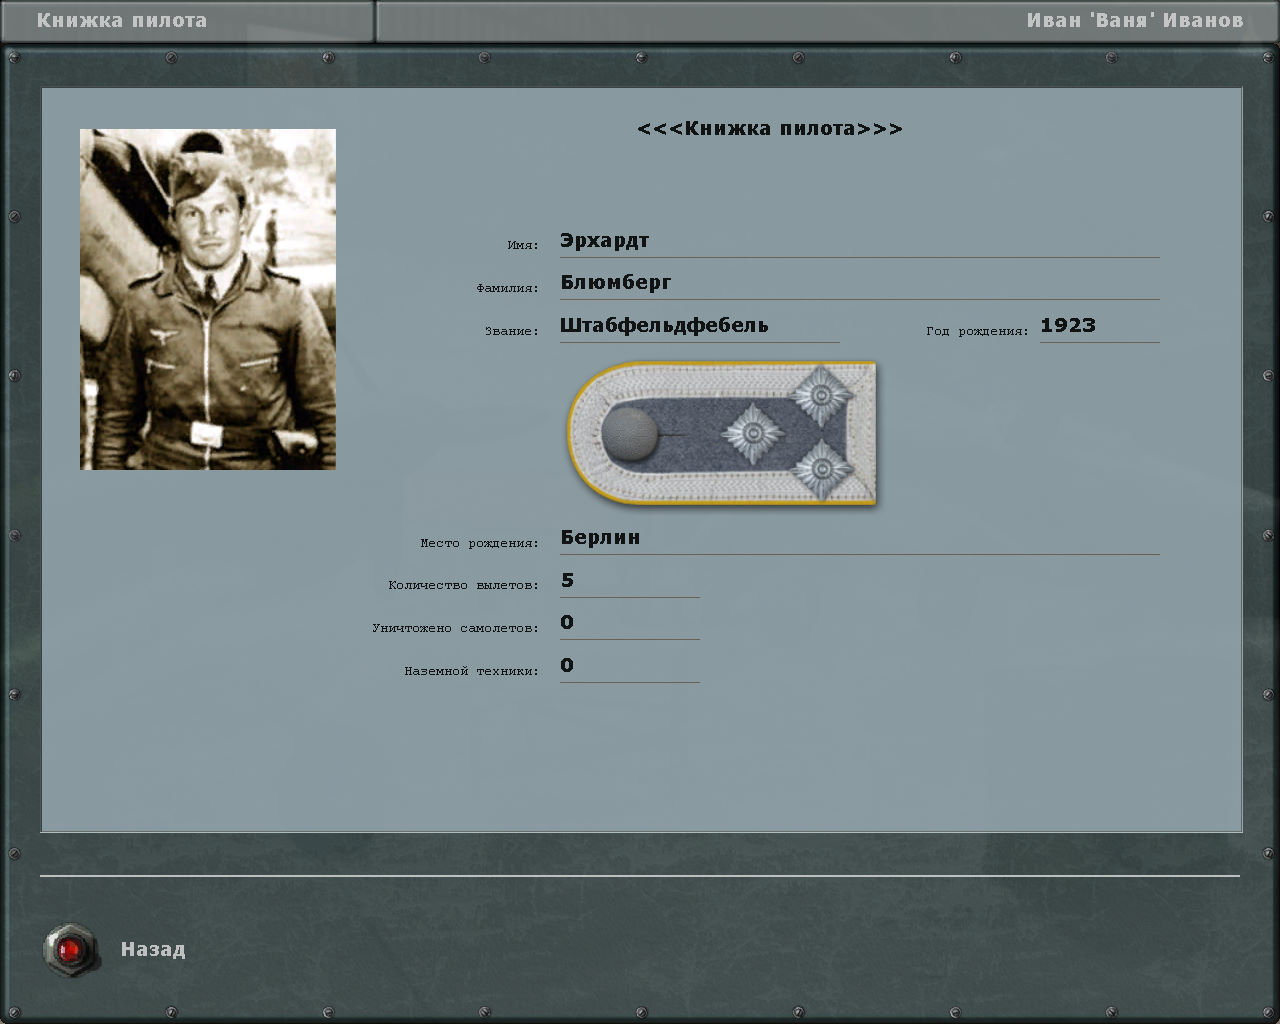Click the <<<Книжка пилота>>> page heading
The width and height of the screenshot is (1280, 1024).
tap(770, 128)
